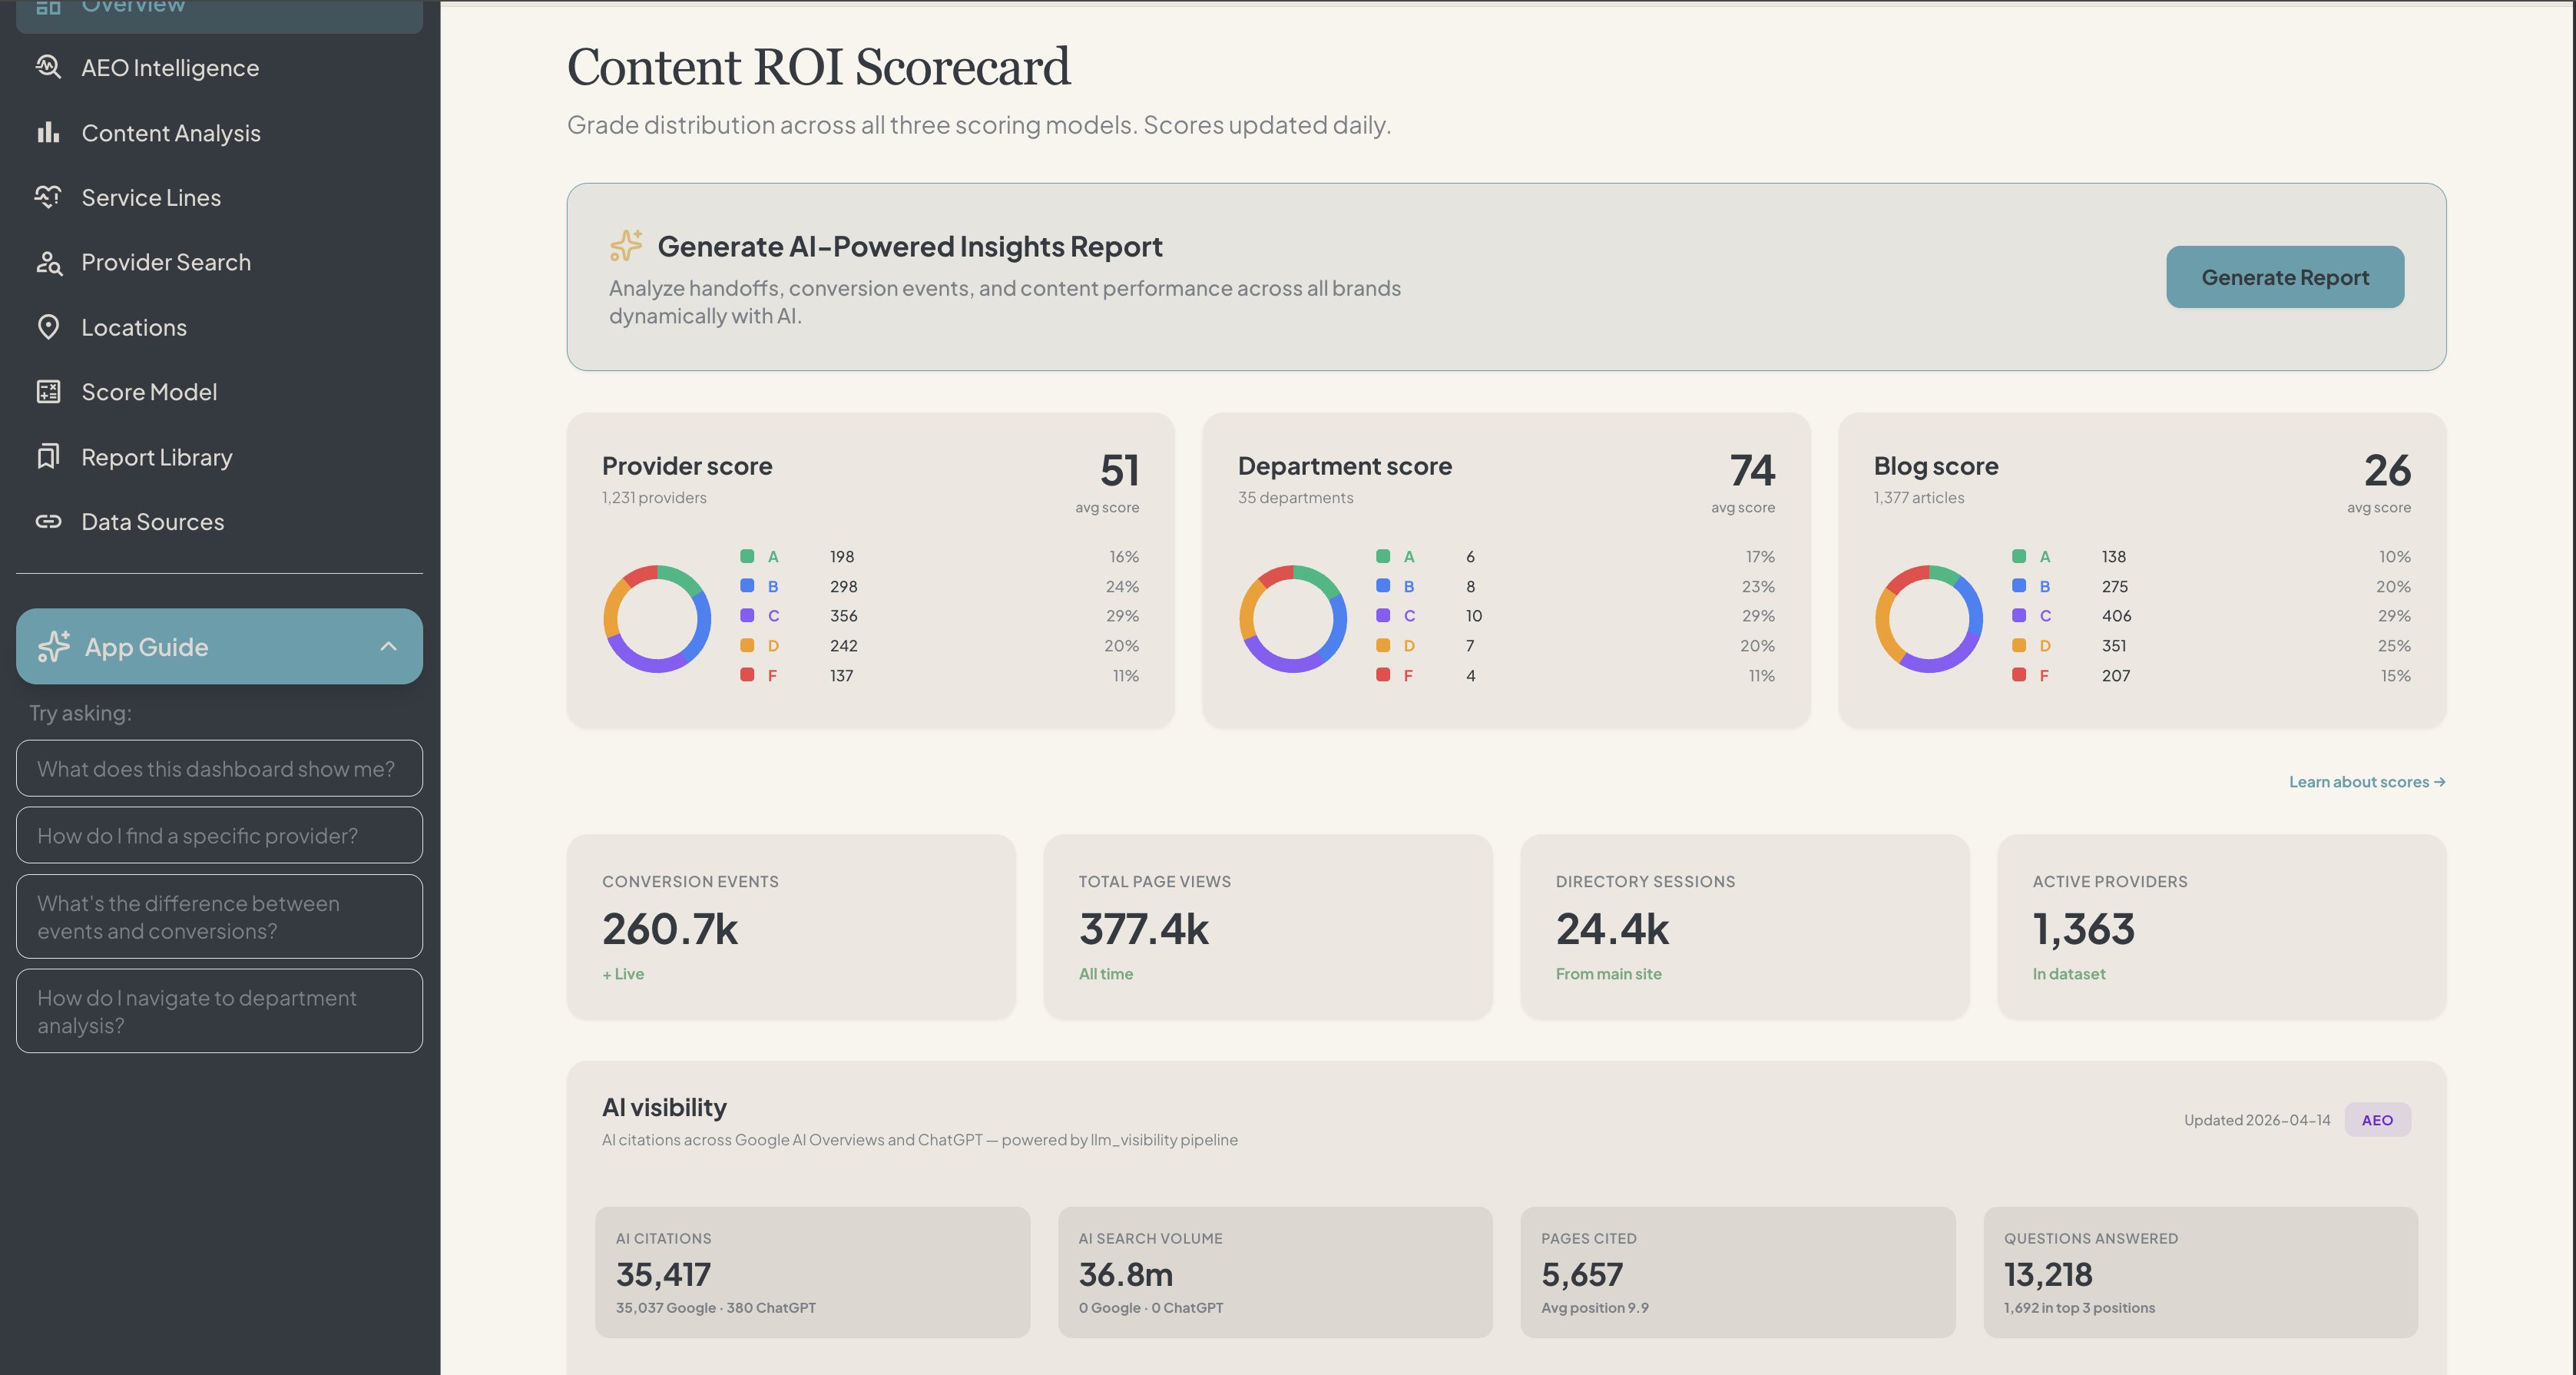The image size is (2576, 1375).
Task: Click the Conversion Events 260.7k card
Action: 791,926
